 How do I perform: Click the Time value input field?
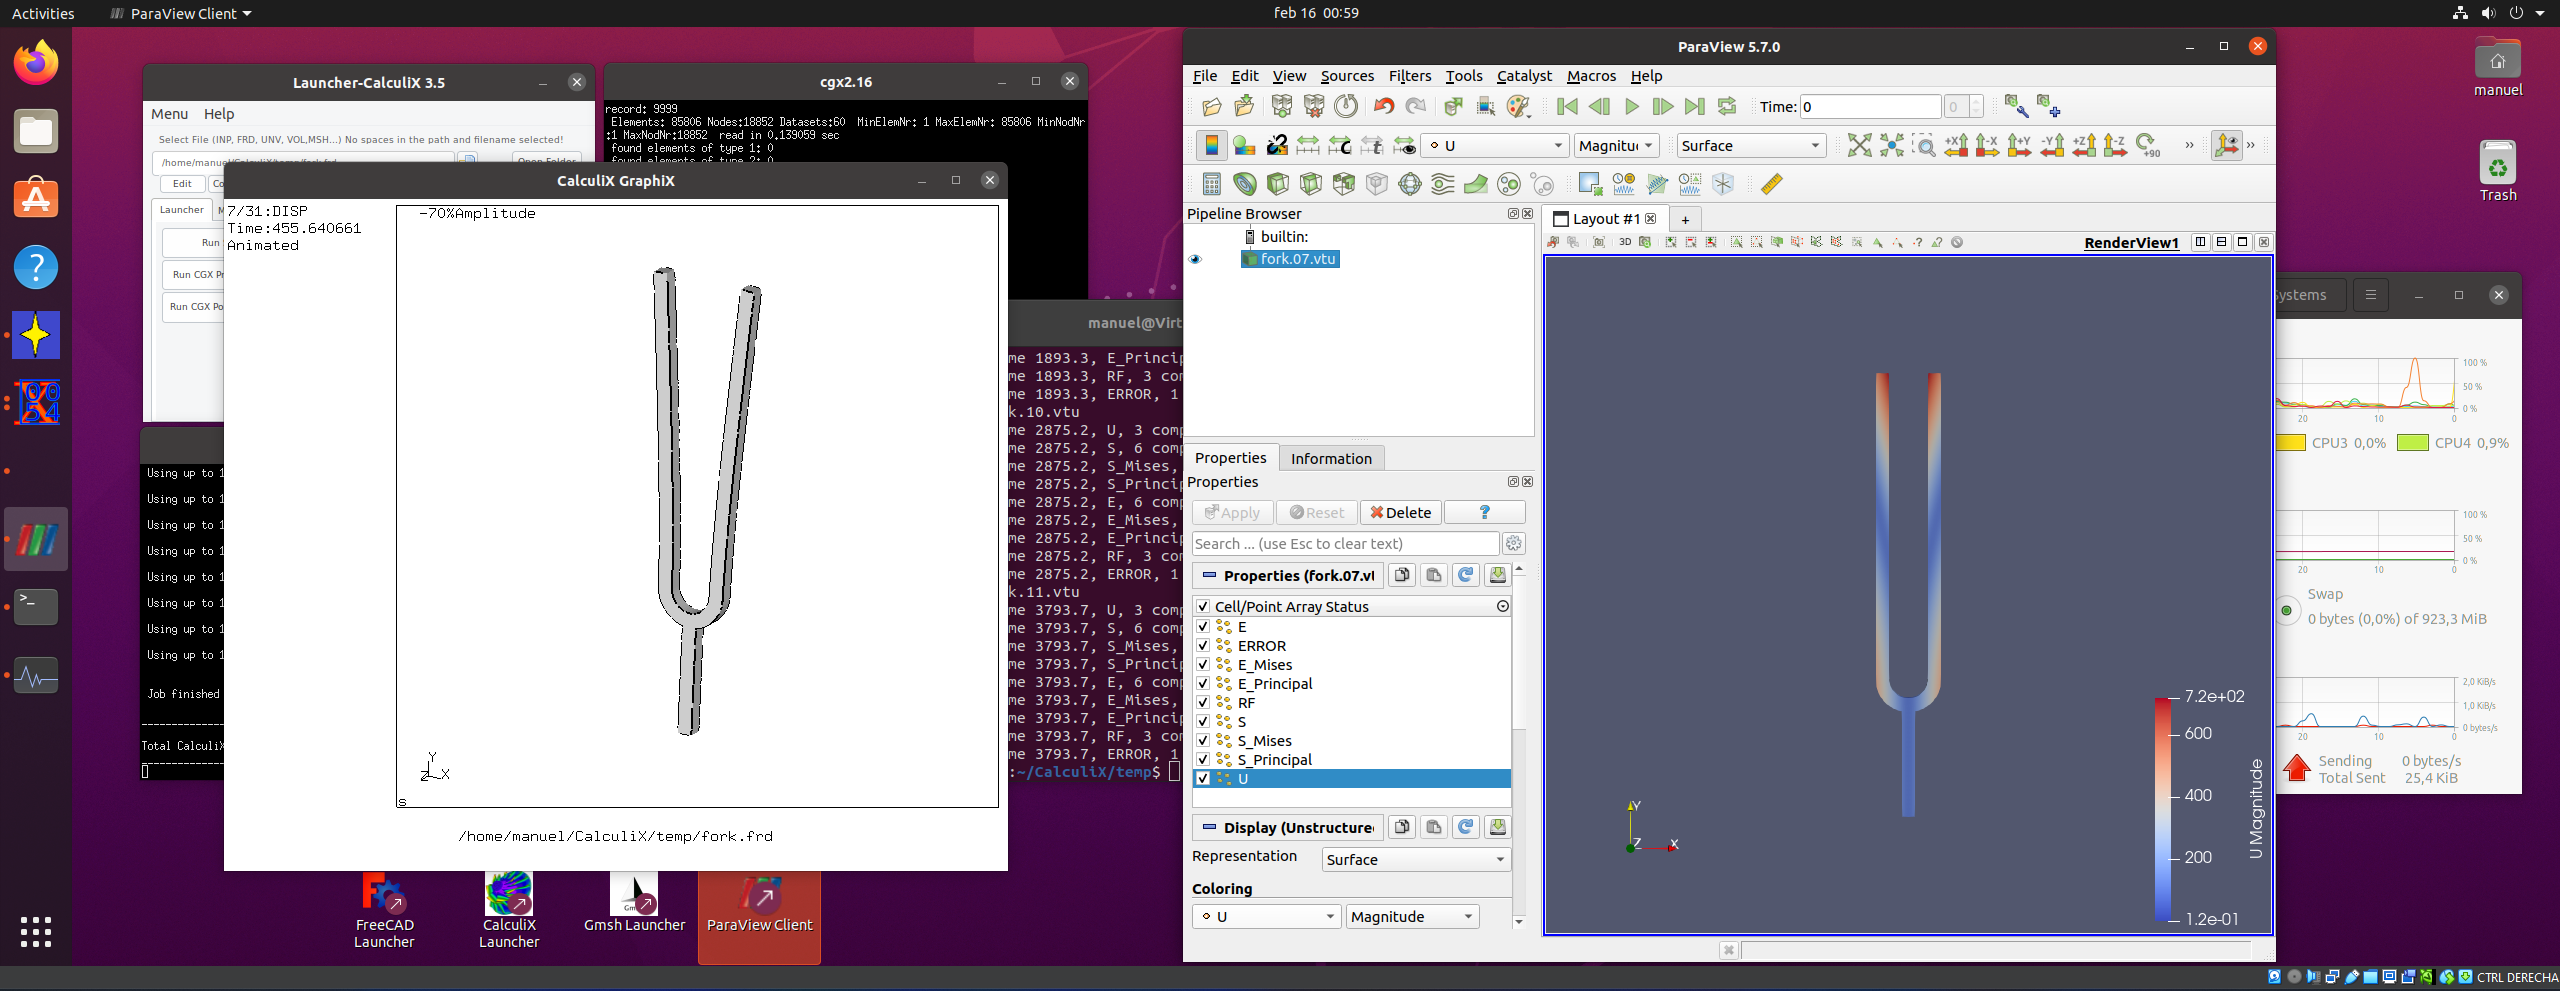(x=1871, y=107)
